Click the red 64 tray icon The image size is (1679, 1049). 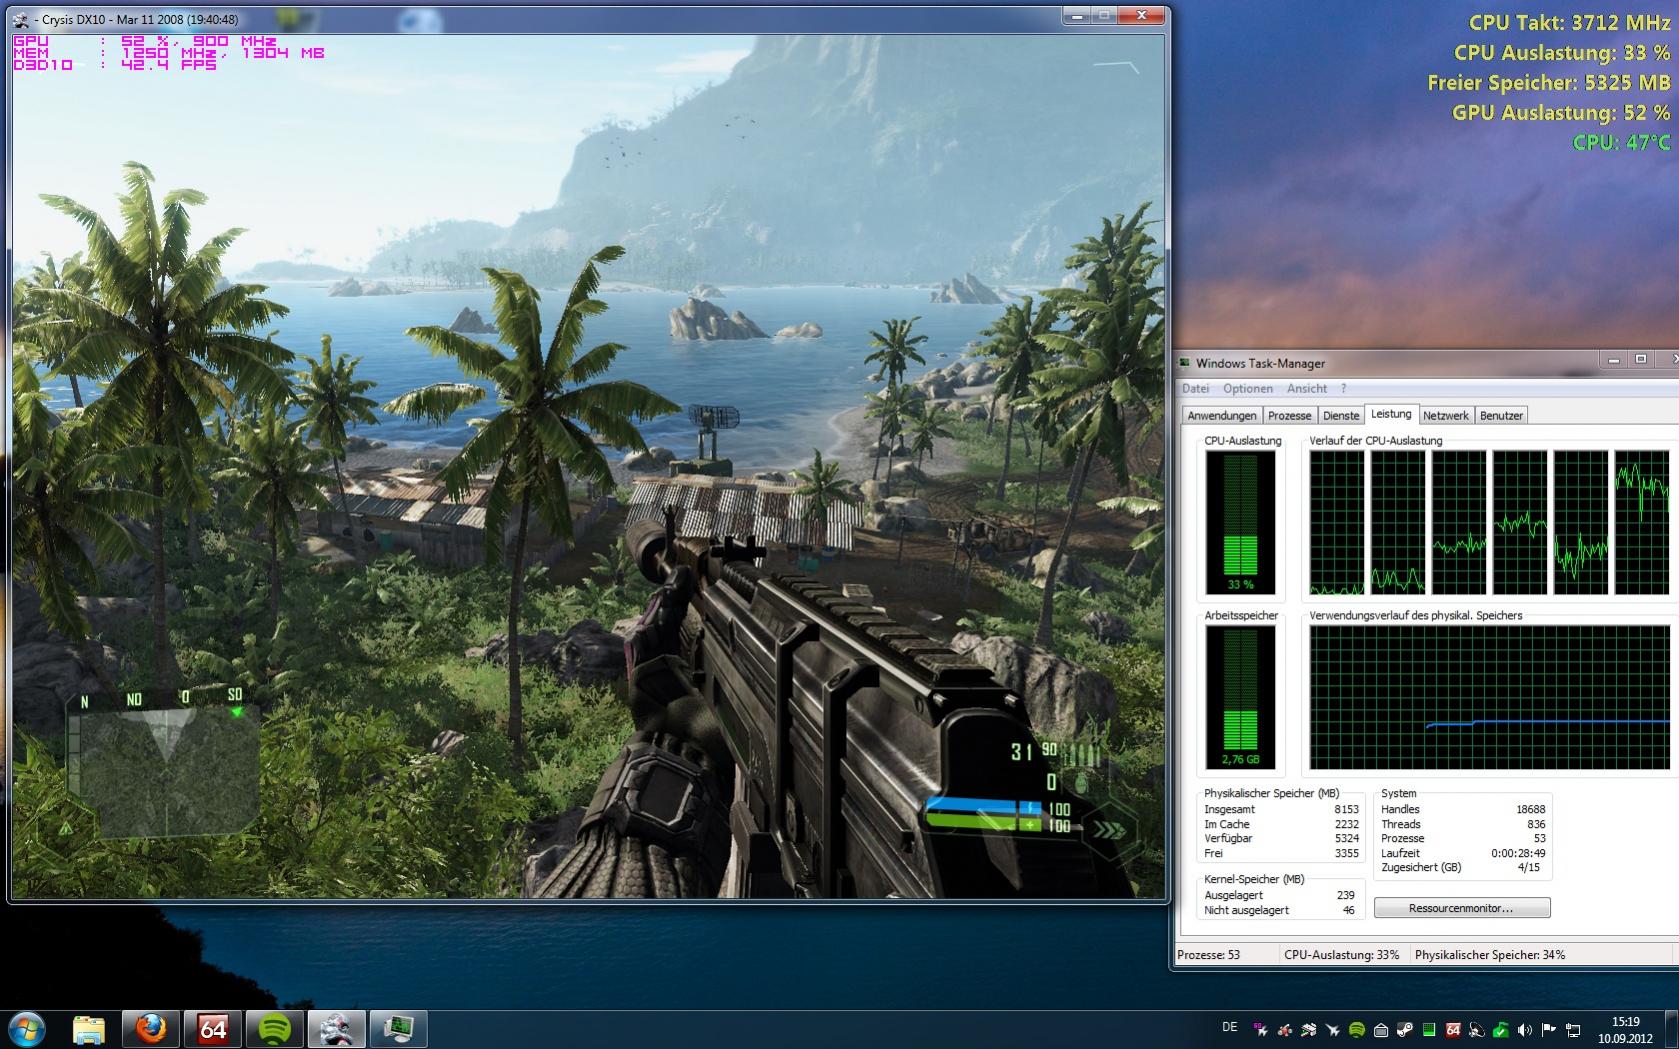(x=1453, y=1029)
